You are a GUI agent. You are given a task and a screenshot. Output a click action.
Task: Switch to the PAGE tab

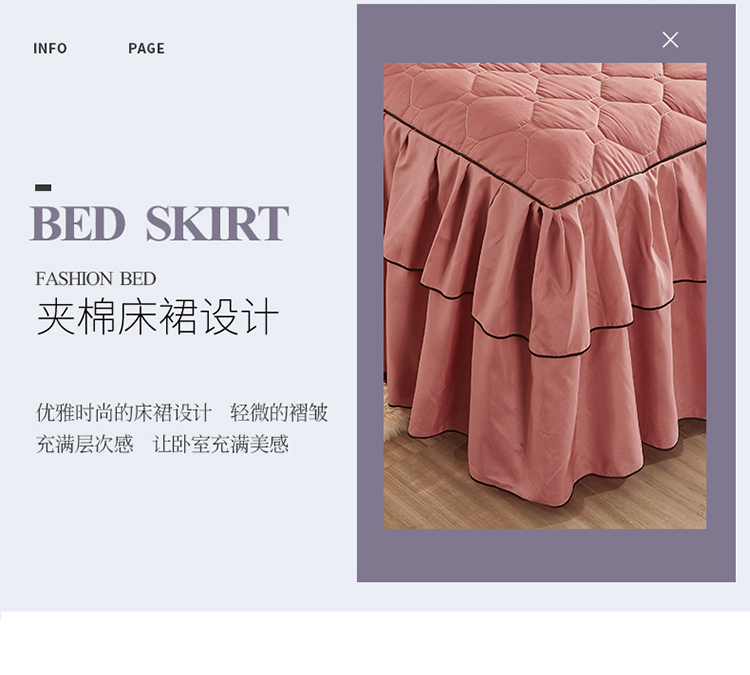click(x=146, y=48)
